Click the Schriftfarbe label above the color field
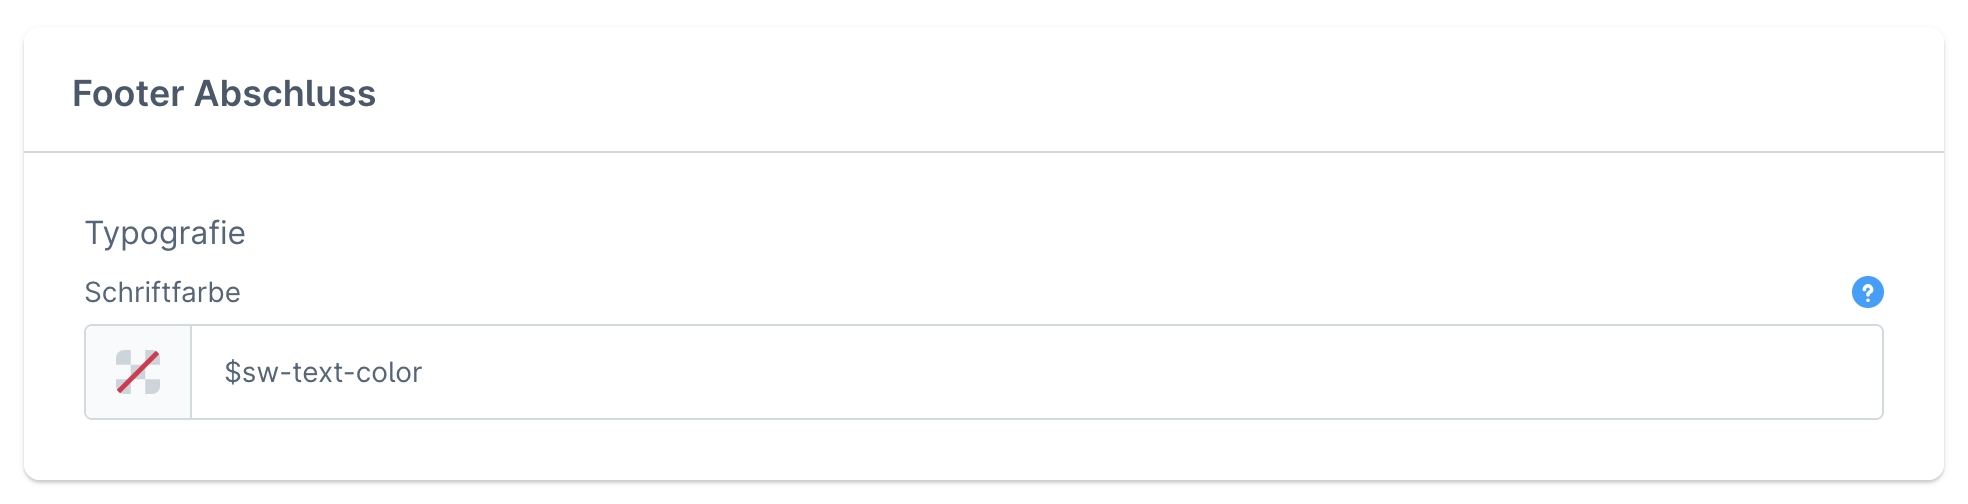Viewport: 1968px width, 504px height. coord(162,292)
